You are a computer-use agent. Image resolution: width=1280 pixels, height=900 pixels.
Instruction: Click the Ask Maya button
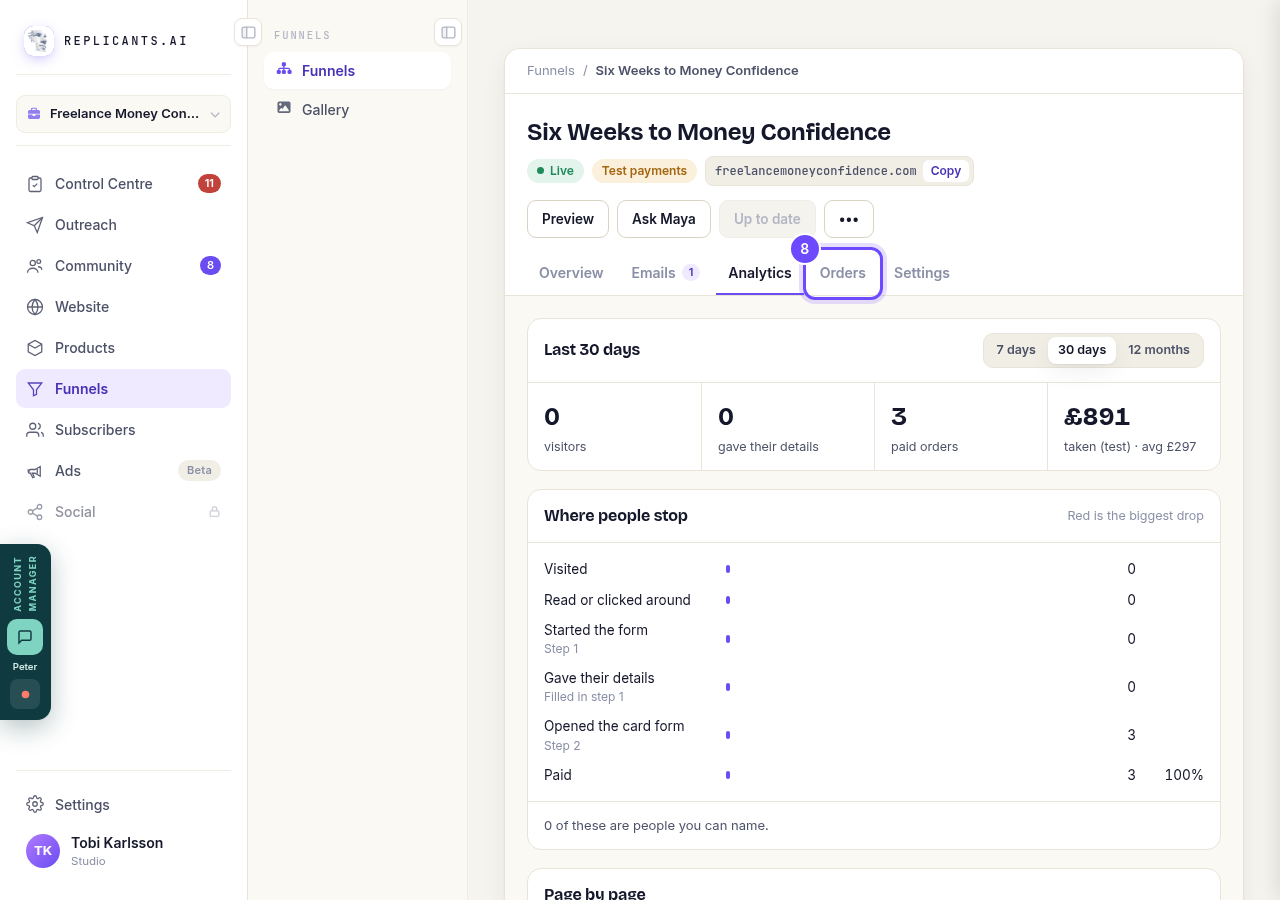(664, 219)
